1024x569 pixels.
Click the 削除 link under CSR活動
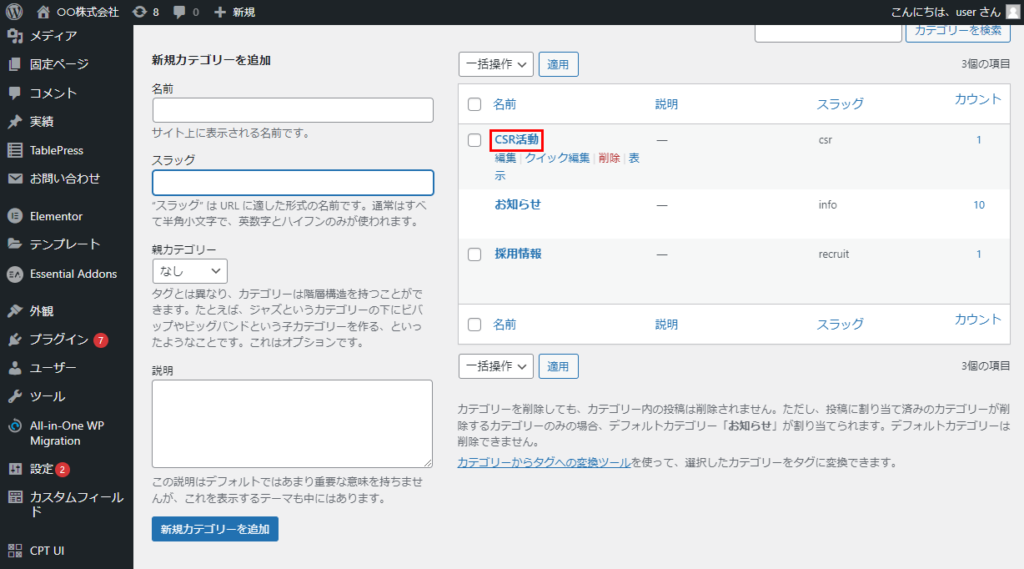pos(609,158)
